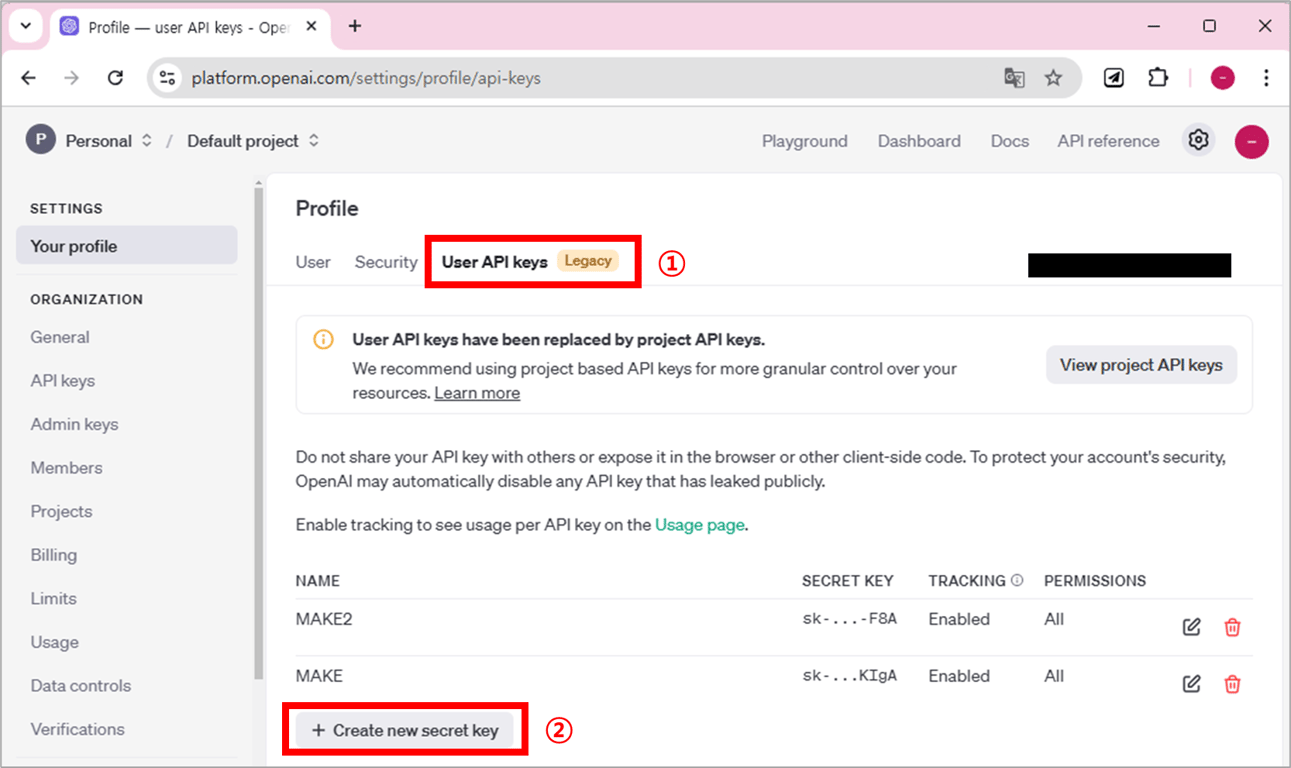Click the MAKE key name

(x=319, y=676)
